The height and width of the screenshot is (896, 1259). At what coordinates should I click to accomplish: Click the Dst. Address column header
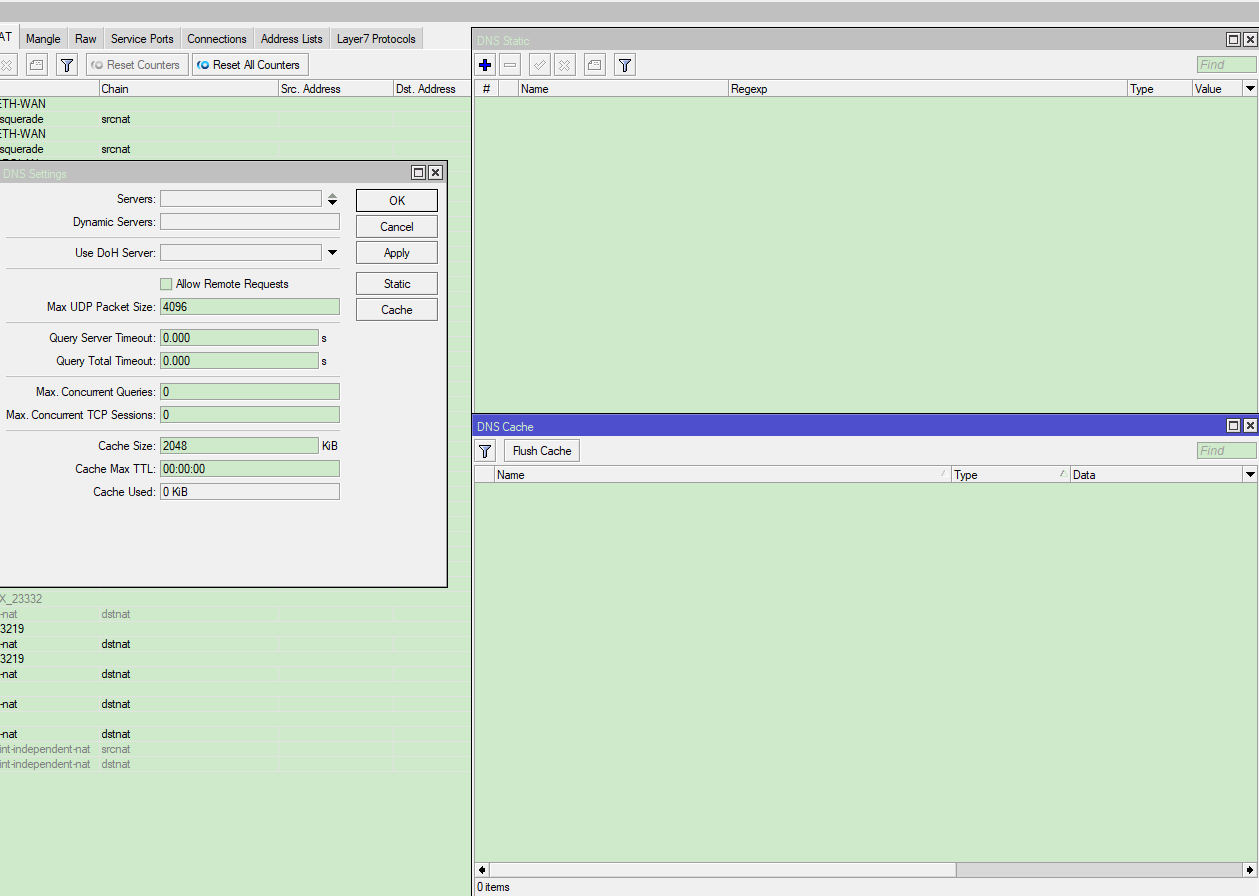pos(431,89)
